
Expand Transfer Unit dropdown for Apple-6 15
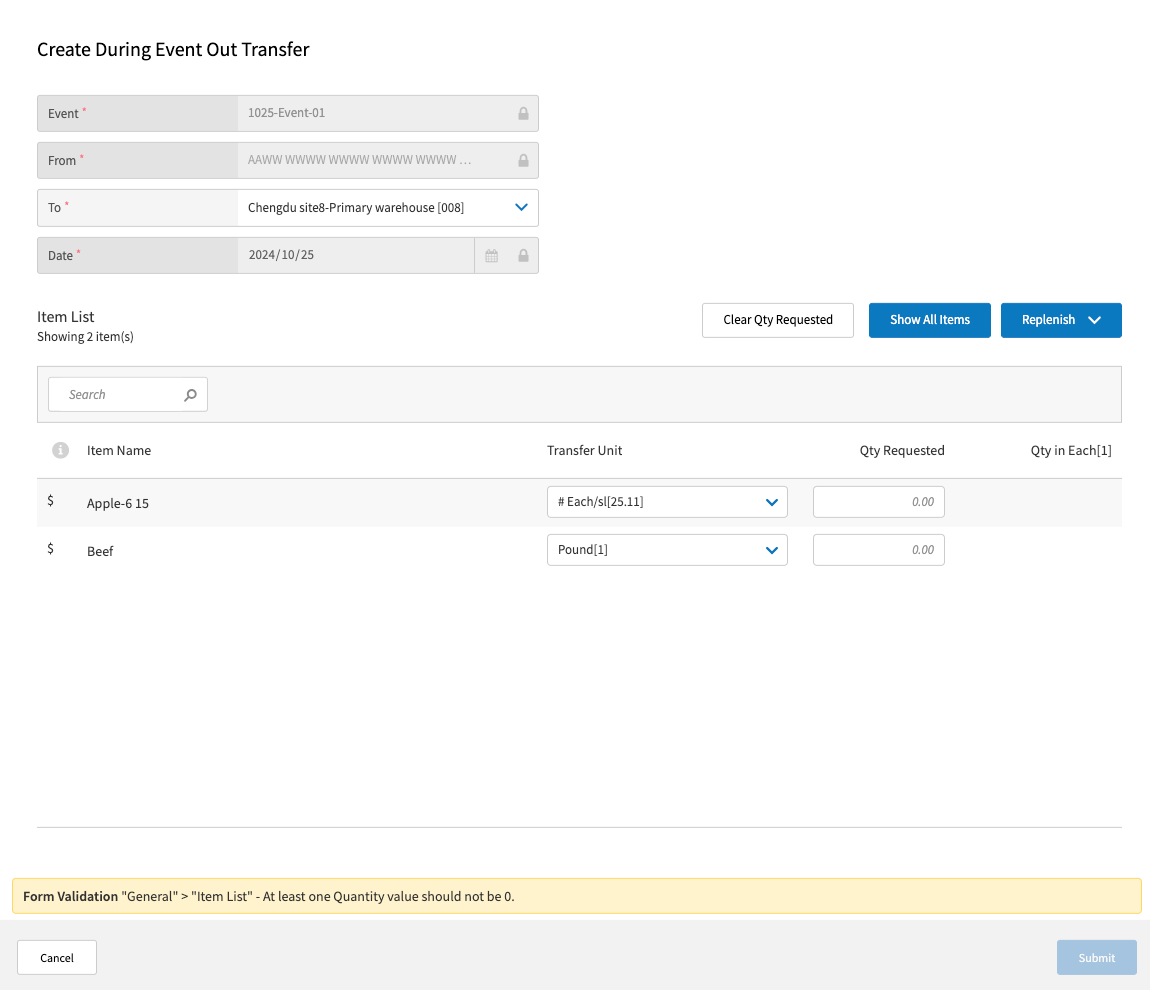tap(771, 502)
